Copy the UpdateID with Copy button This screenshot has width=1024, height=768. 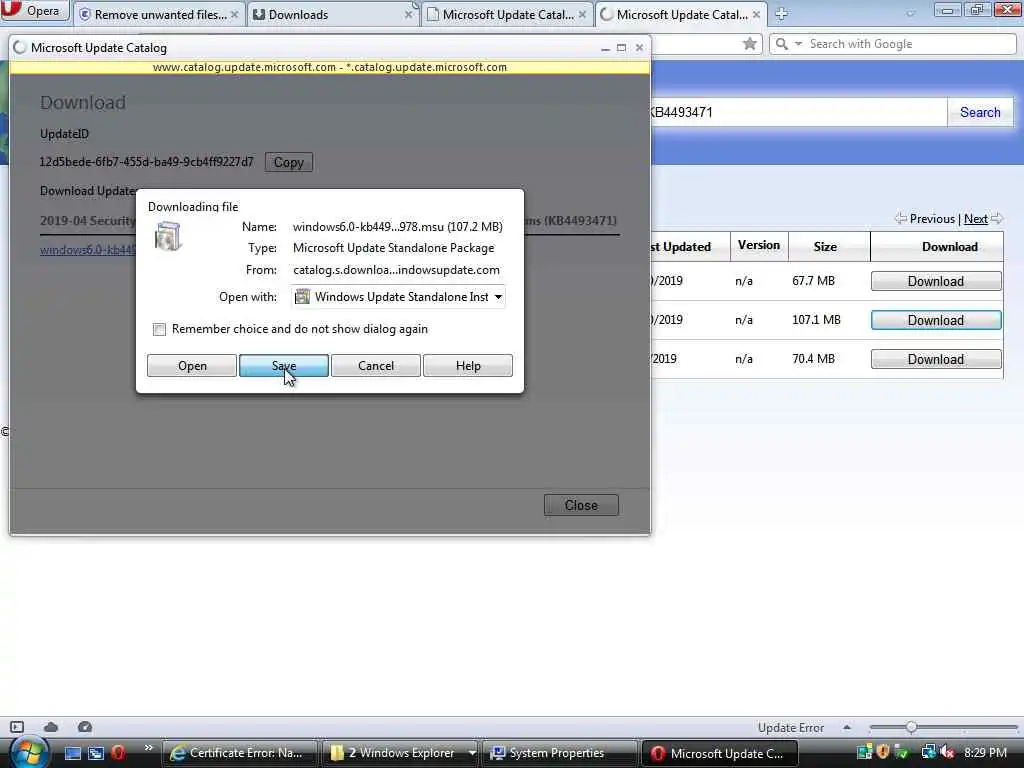(x=289, y=162)
